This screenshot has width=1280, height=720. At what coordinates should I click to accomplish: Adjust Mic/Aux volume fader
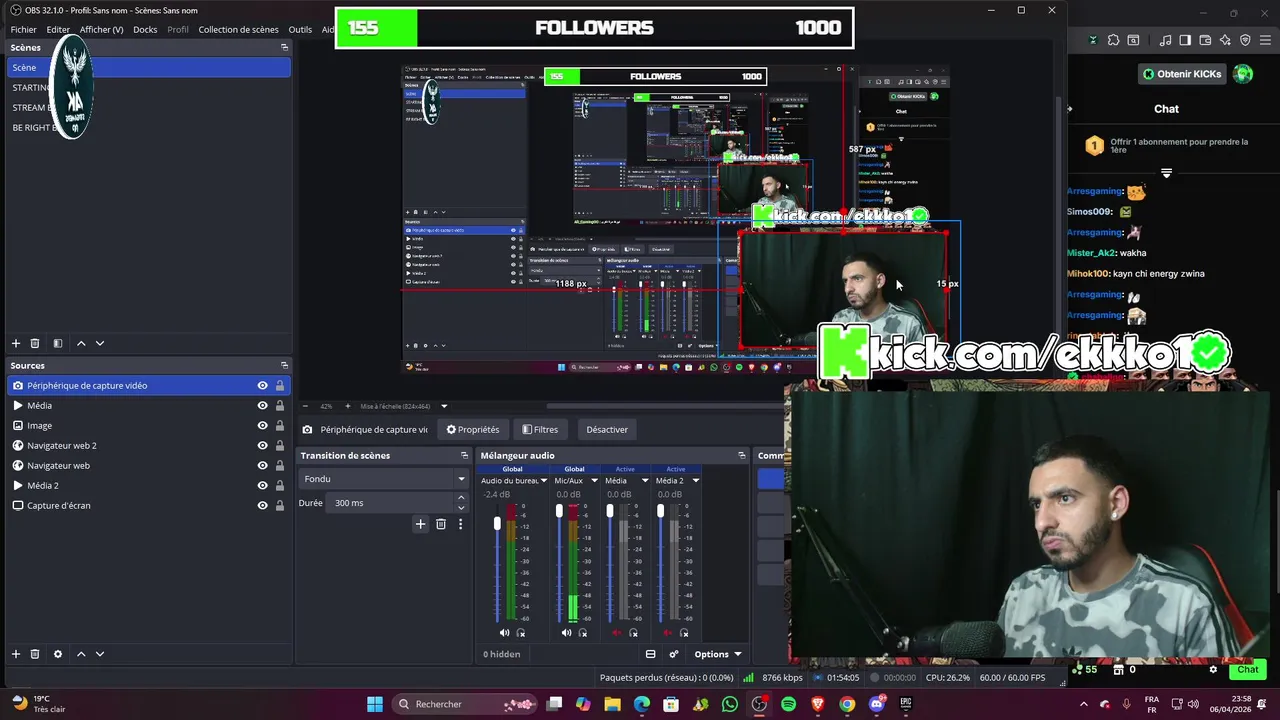pyautogui.click(x=559, y=512)
